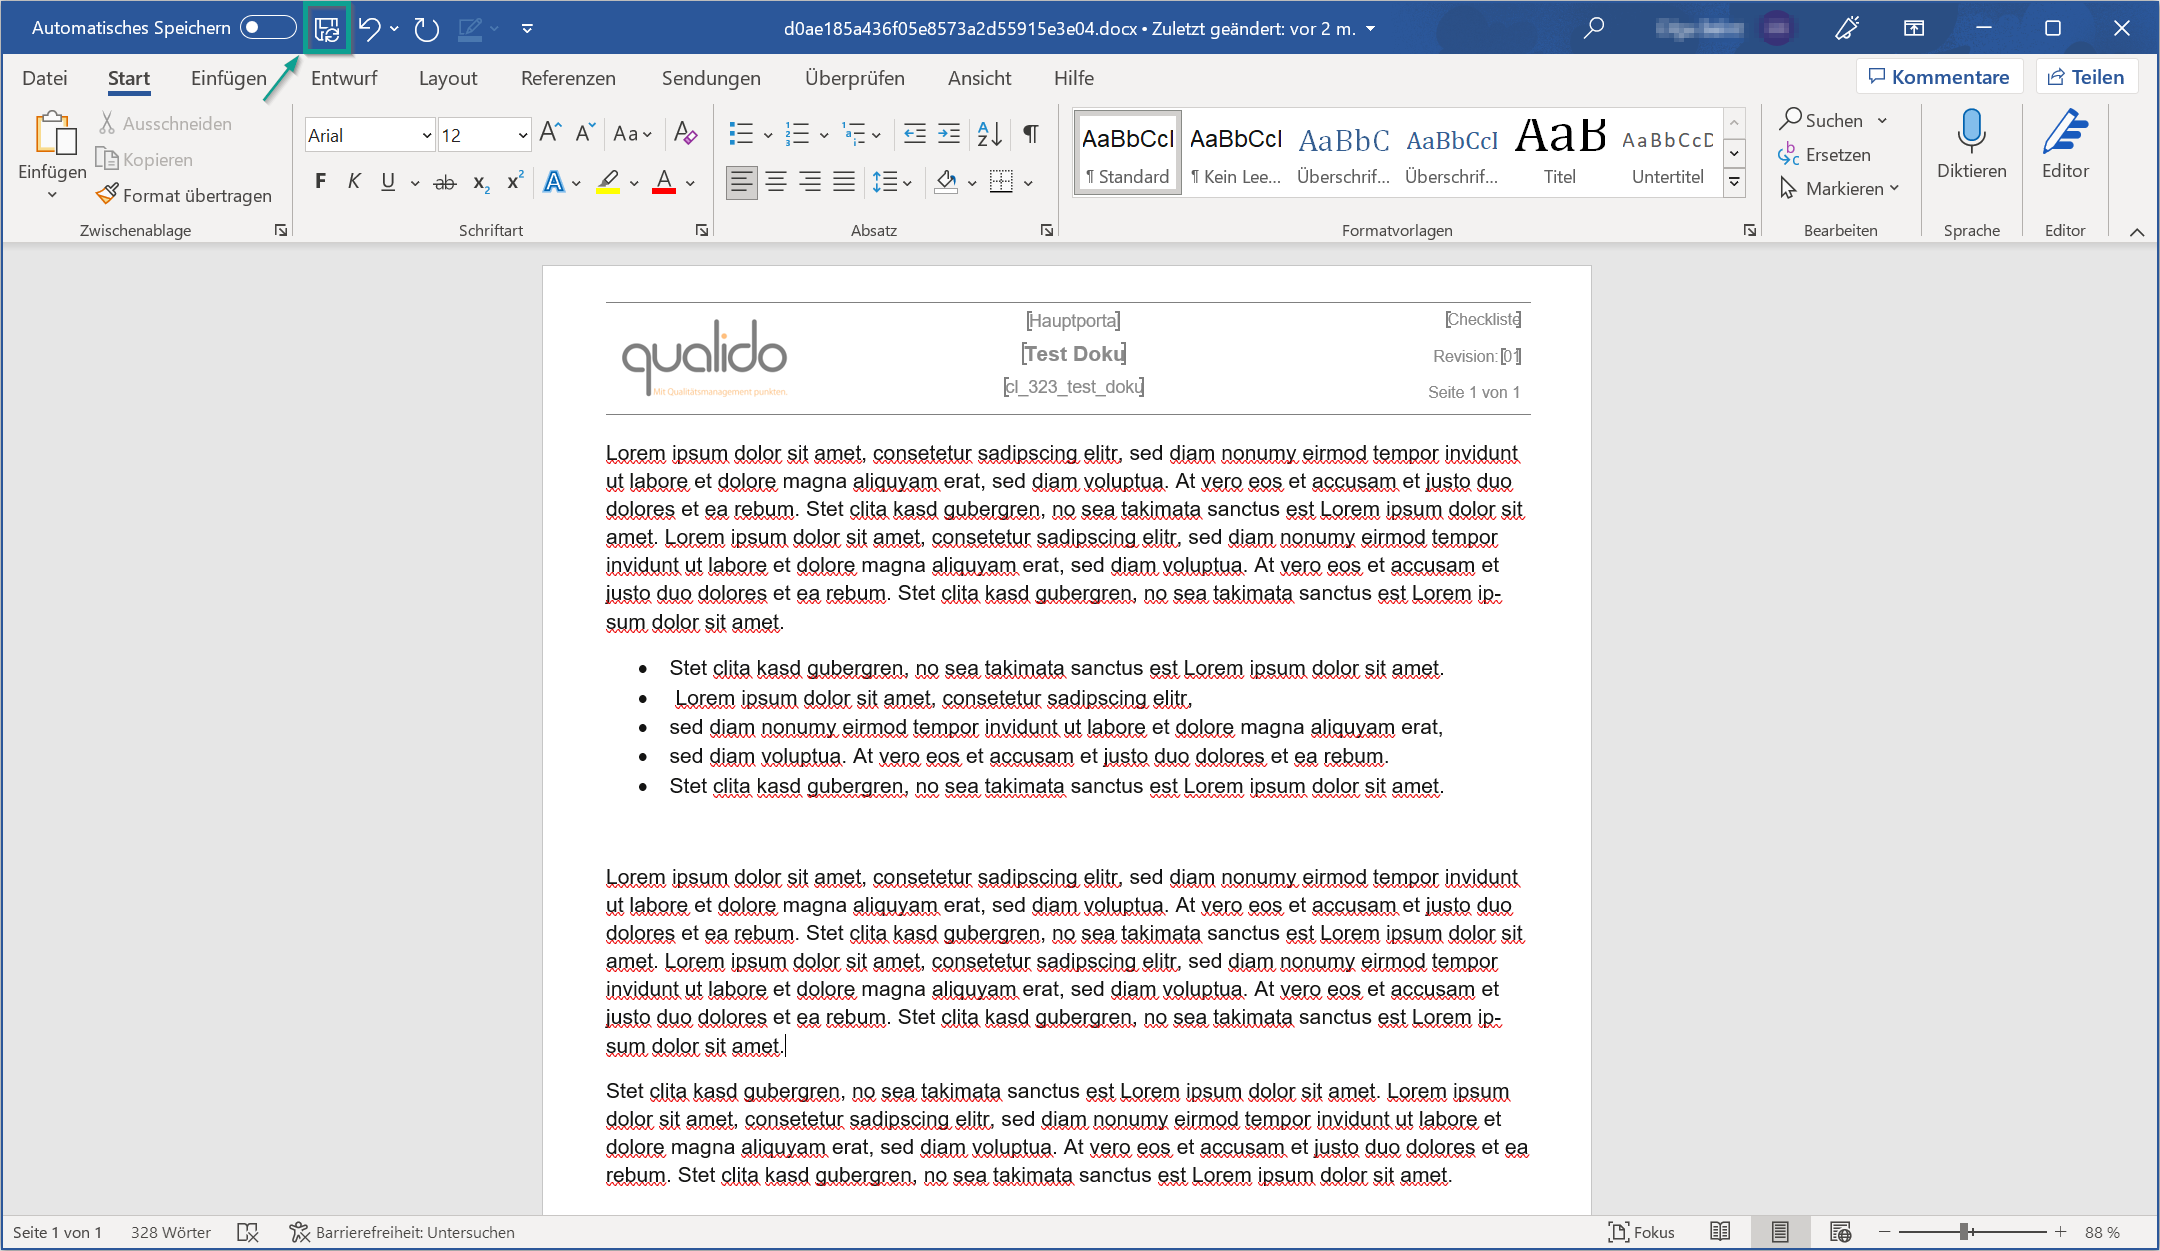Toggle italic (K) formatting

pyautogui.click(x=354, y=182)
